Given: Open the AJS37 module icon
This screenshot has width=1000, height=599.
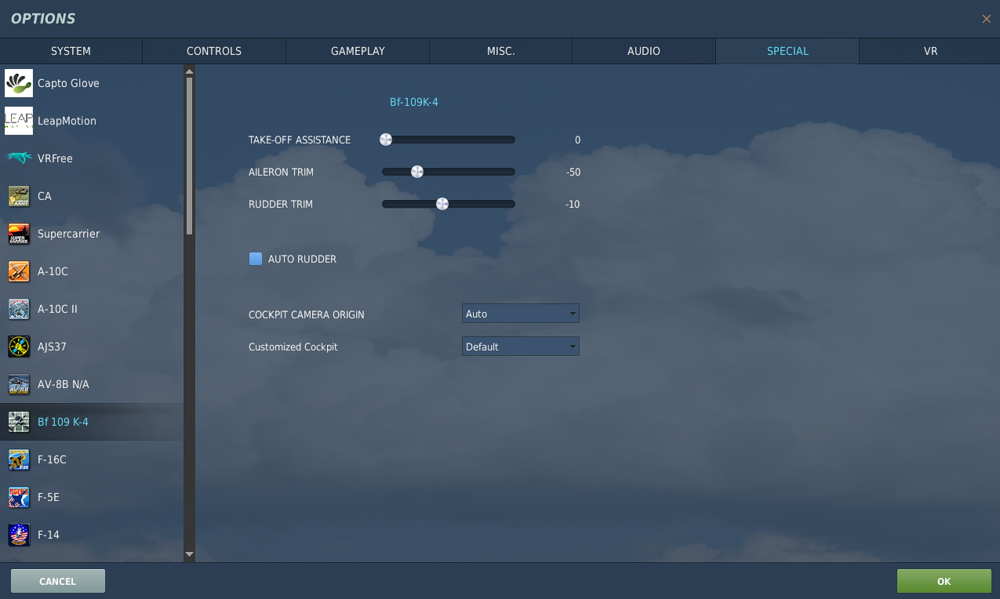Looking at the screenshot, I should tap(18, 346).
